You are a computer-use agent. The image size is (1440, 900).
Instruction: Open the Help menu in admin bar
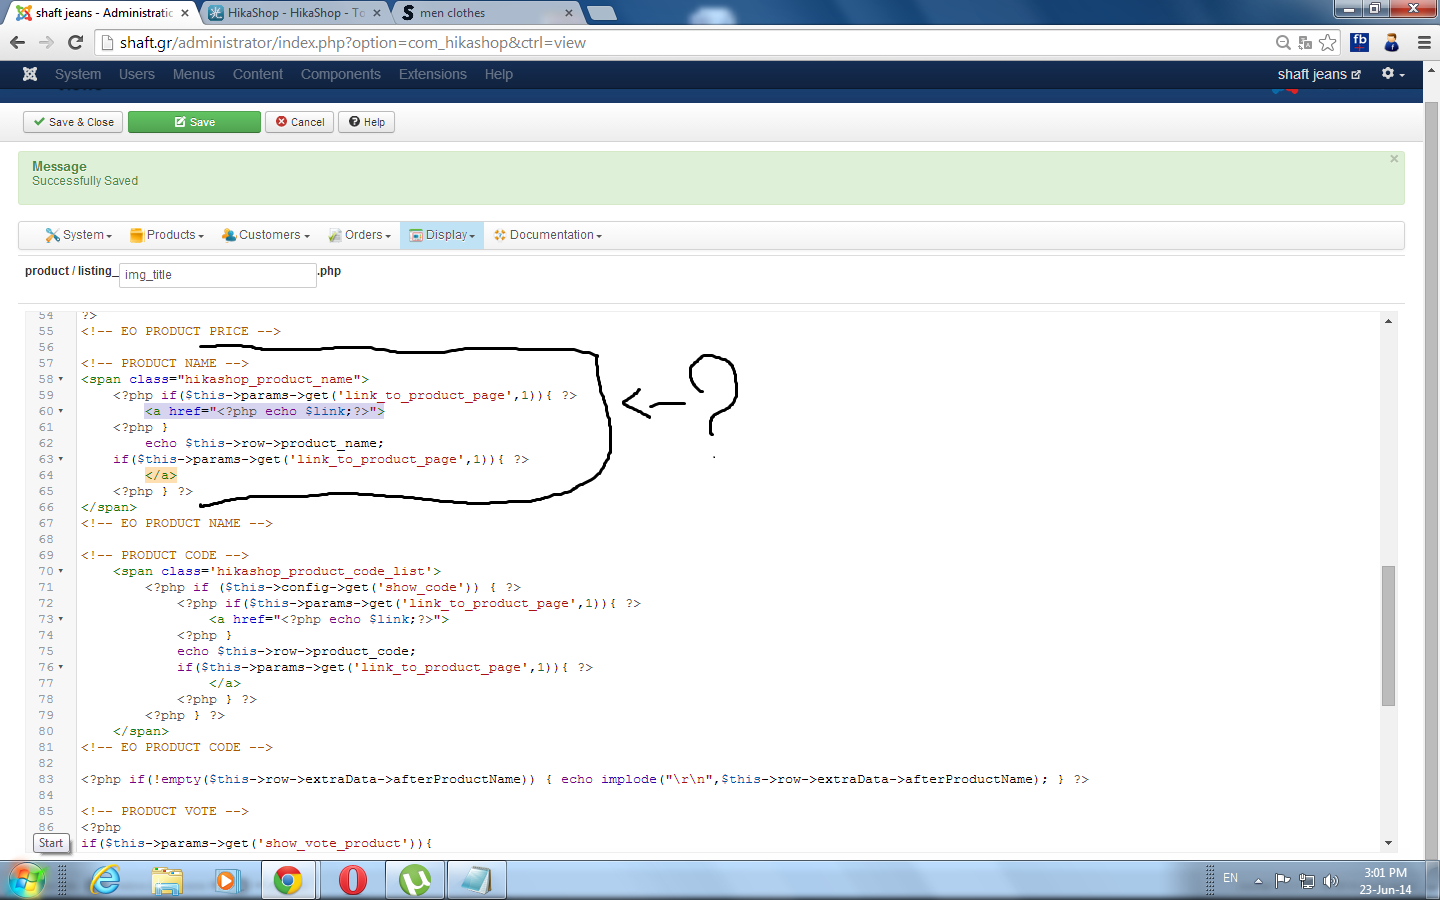[499, 74]
